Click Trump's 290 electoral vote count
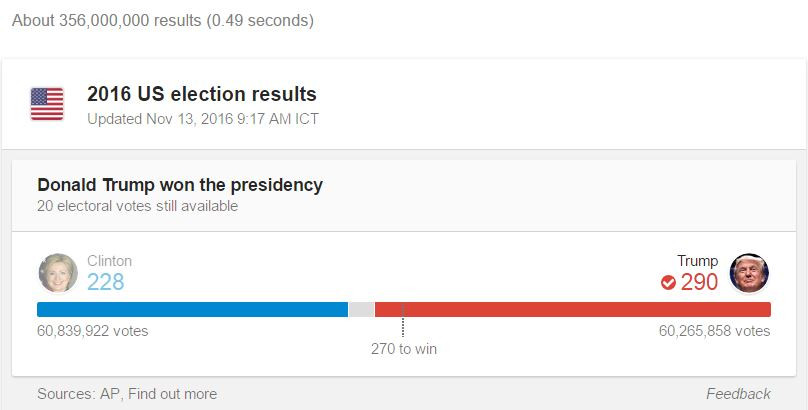 [699, 282]
